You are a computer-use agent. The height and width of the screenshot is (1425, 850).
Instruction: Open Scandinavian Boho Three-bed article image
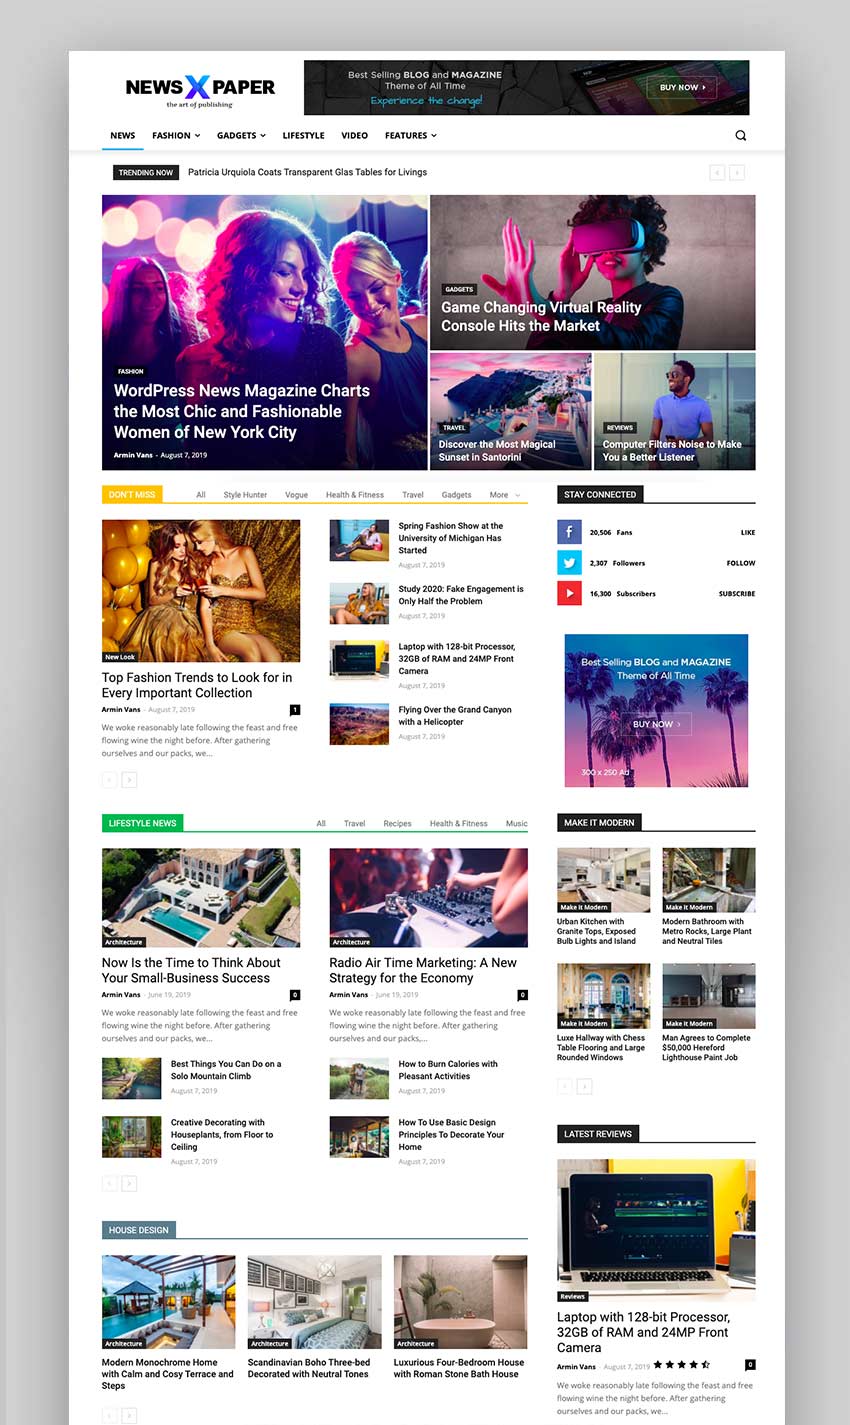(x=314, y=1302)
